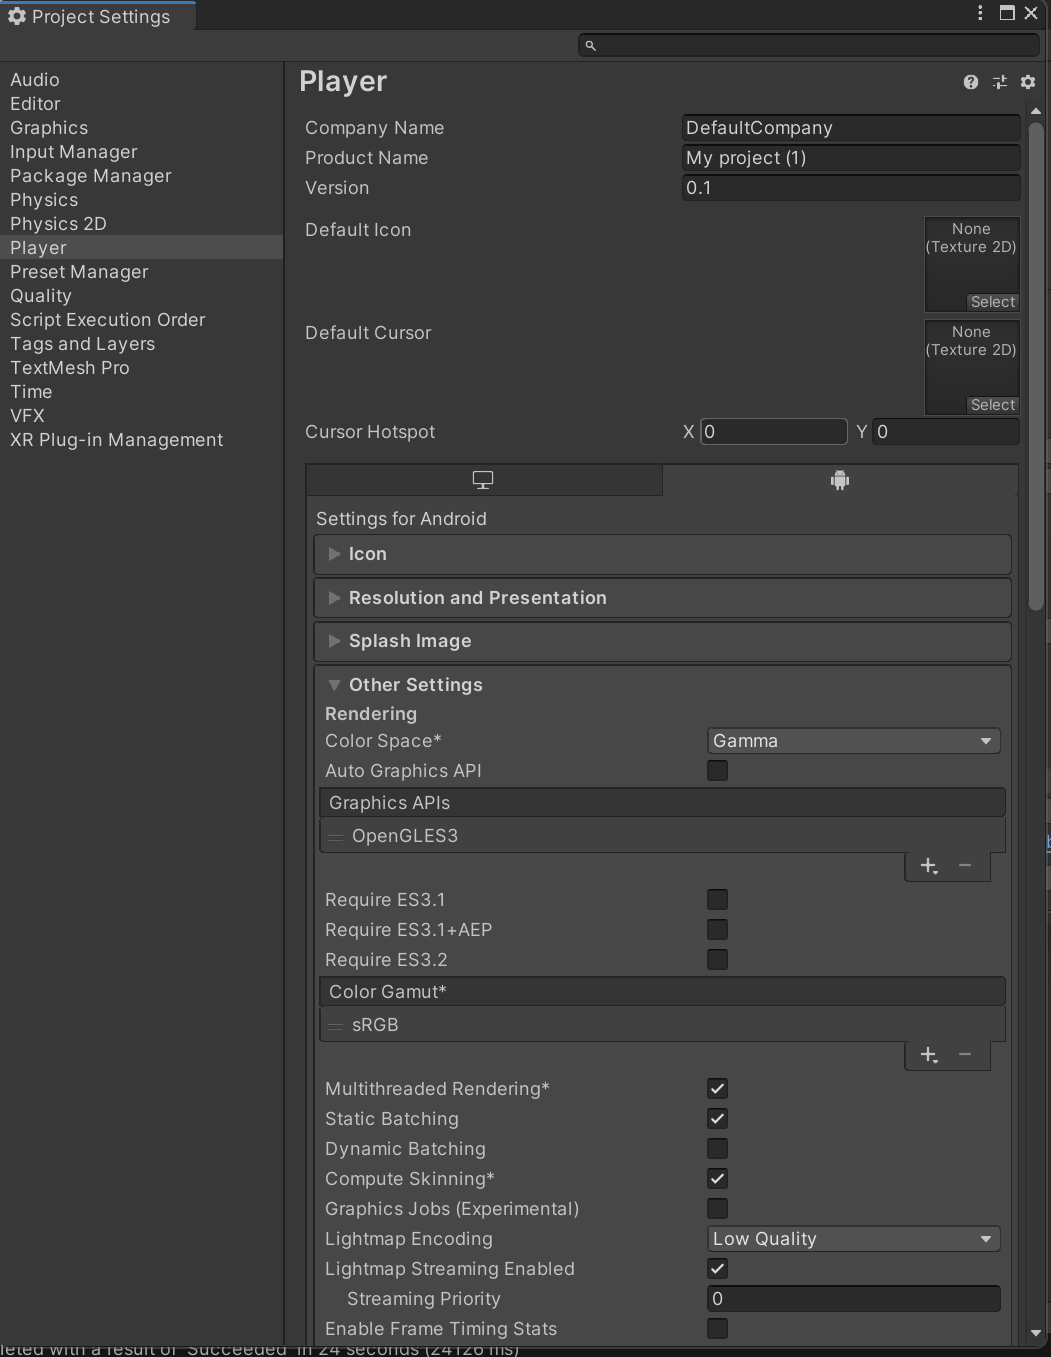Enable Graphics Jobs (Experimental) checkbox
The image size is (1051, 1357).
[717, 1208]
